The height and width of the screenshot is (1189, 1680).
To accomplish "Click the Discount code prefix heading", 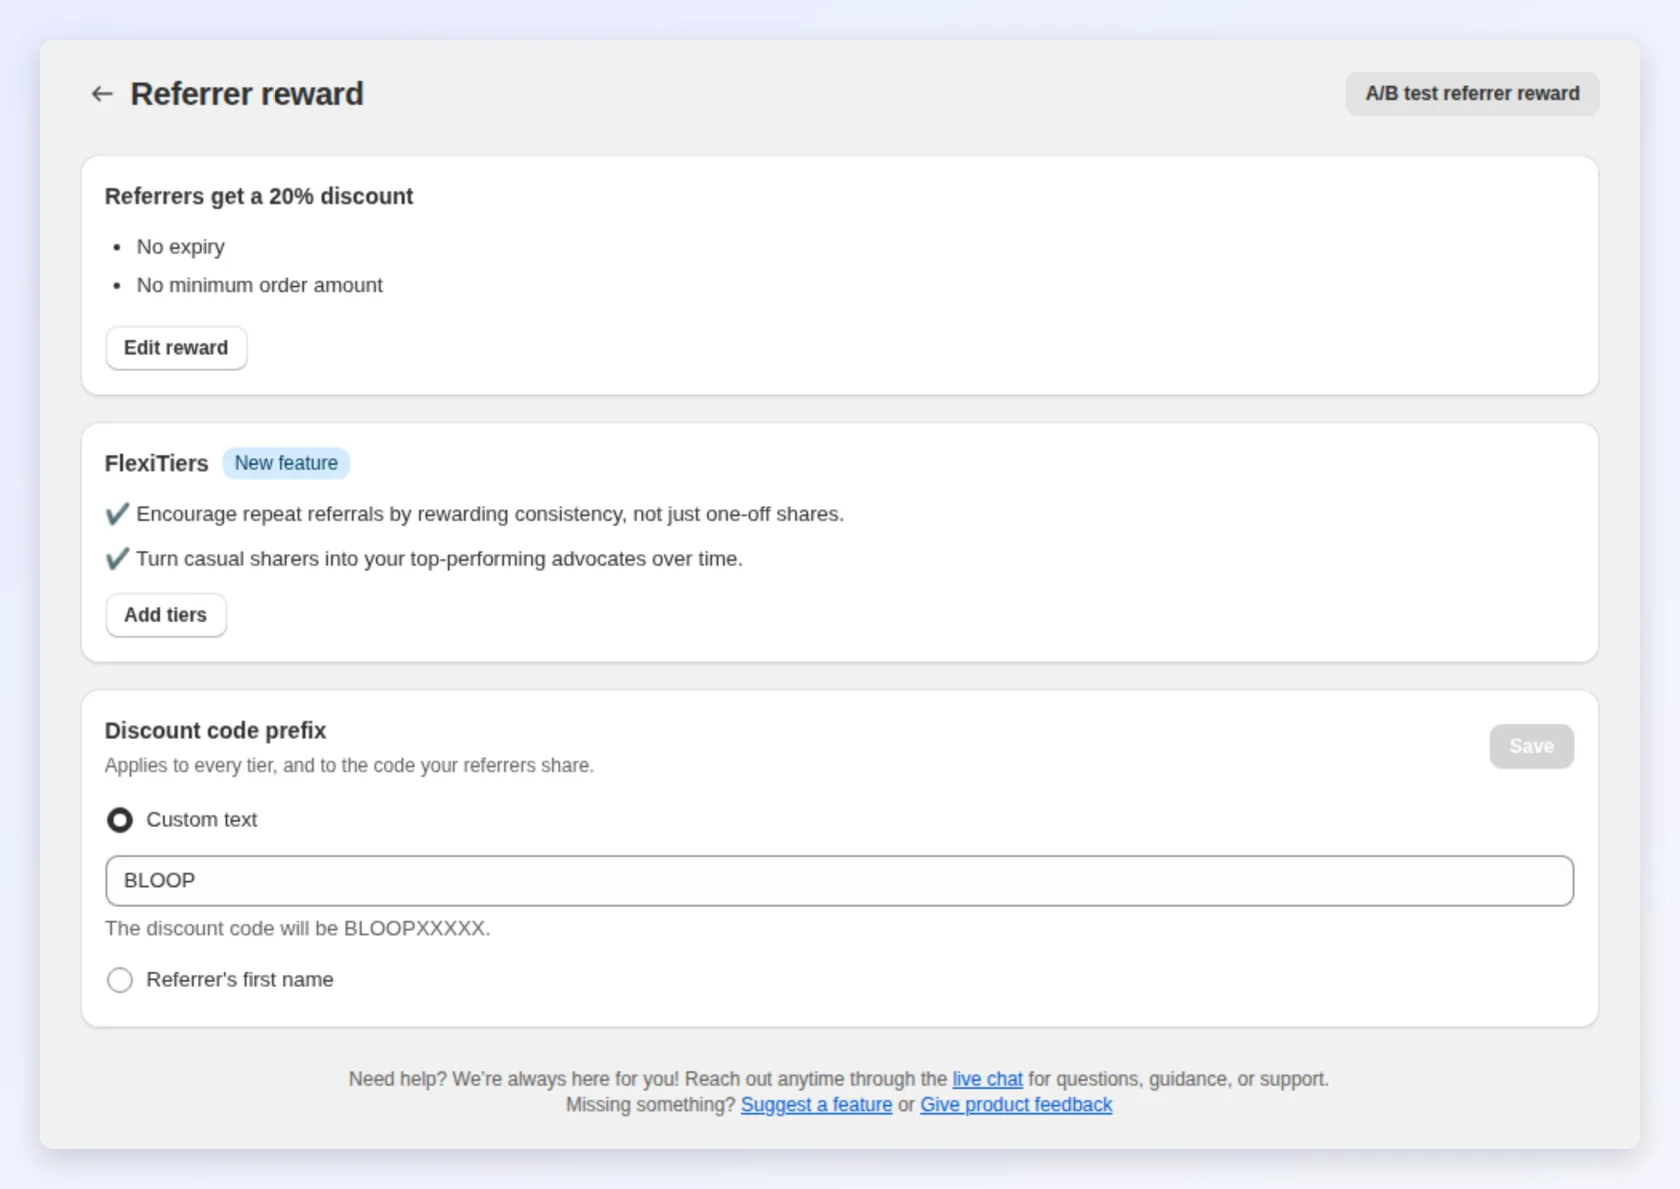I will (216, 731).
